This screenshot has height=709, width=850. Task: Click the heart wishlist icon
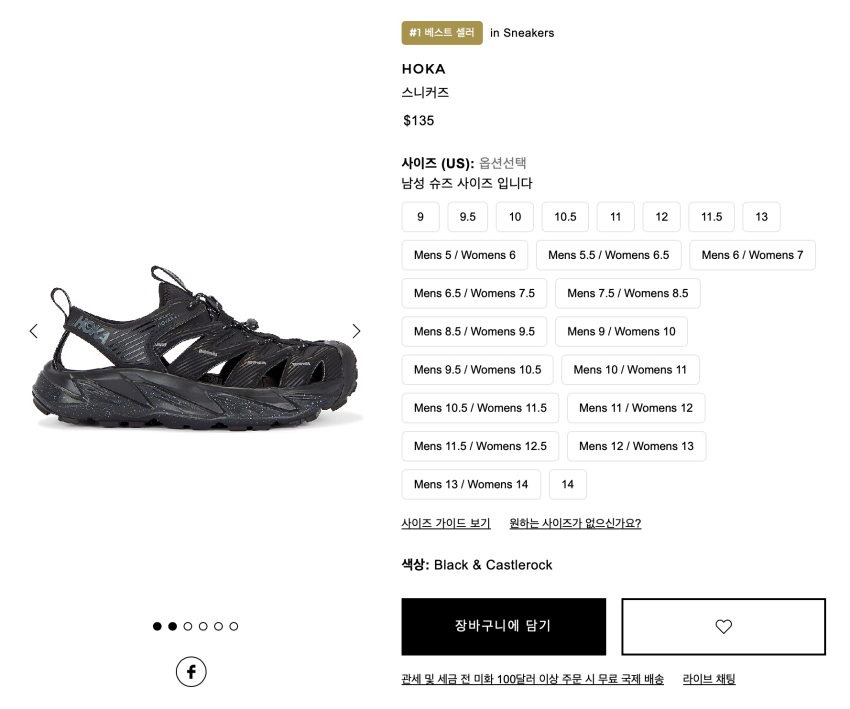point(723,627)
